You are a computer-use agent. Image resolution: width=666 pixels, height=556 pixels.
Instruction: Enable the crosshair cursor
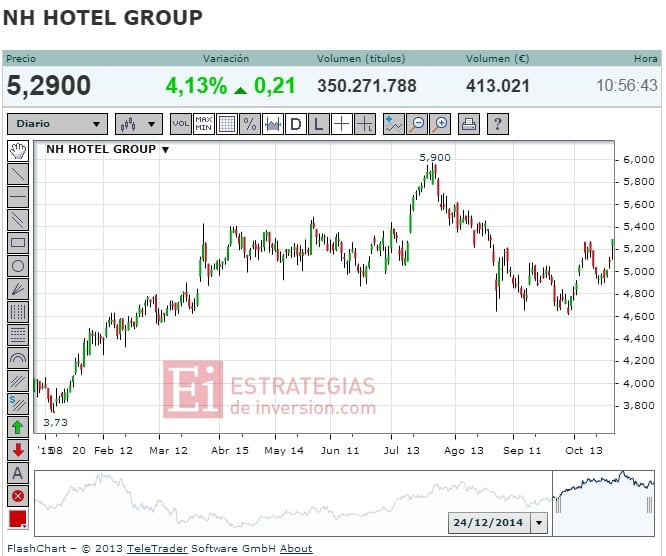(341, 124)
